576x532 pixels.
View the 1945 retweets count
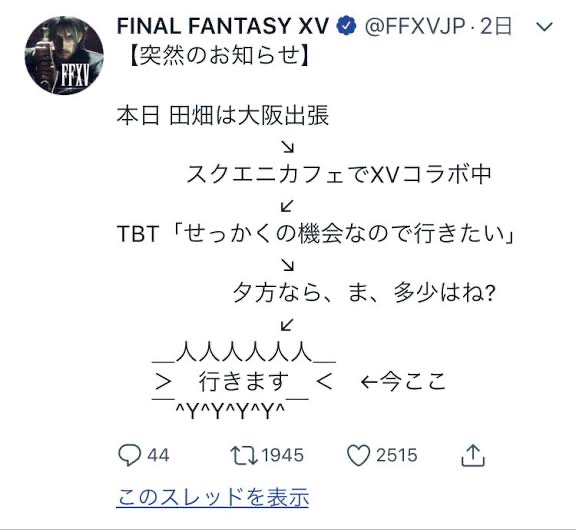(x=282, y=455)
